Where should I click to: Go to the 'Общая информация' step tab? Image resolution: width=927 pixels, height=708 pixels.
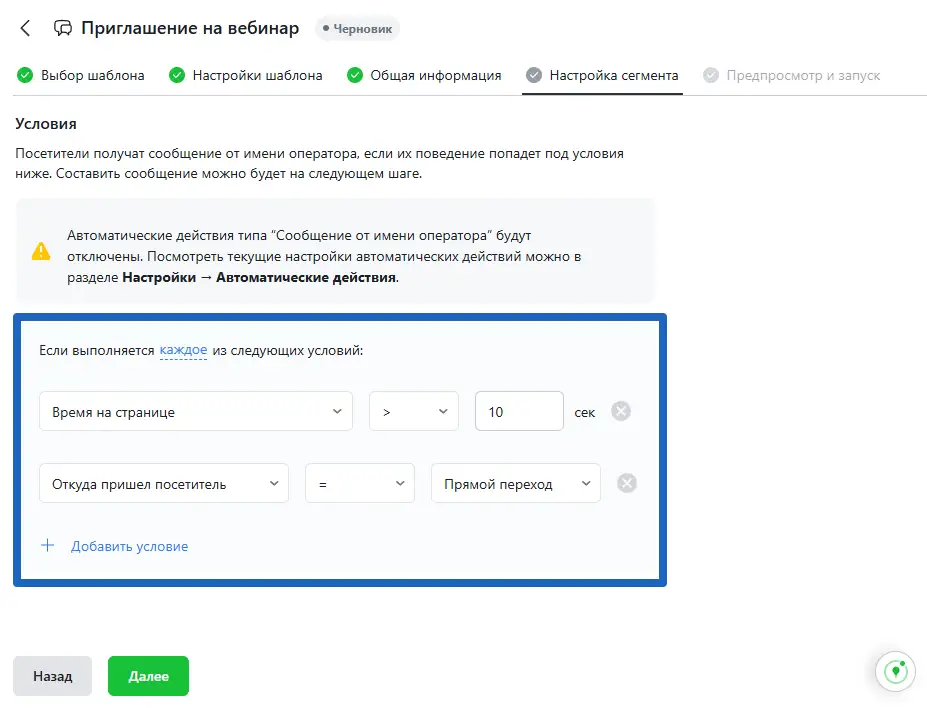point(435,75)
